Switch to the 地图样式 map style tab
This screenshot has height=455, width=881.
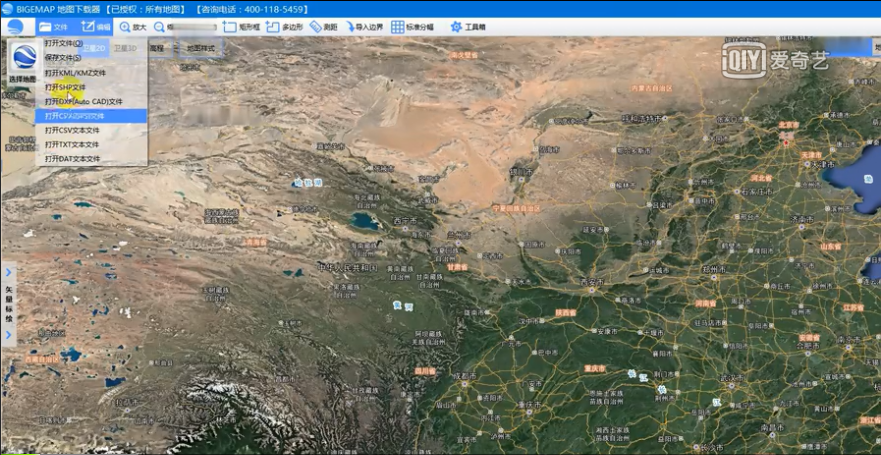click(201, 48)
